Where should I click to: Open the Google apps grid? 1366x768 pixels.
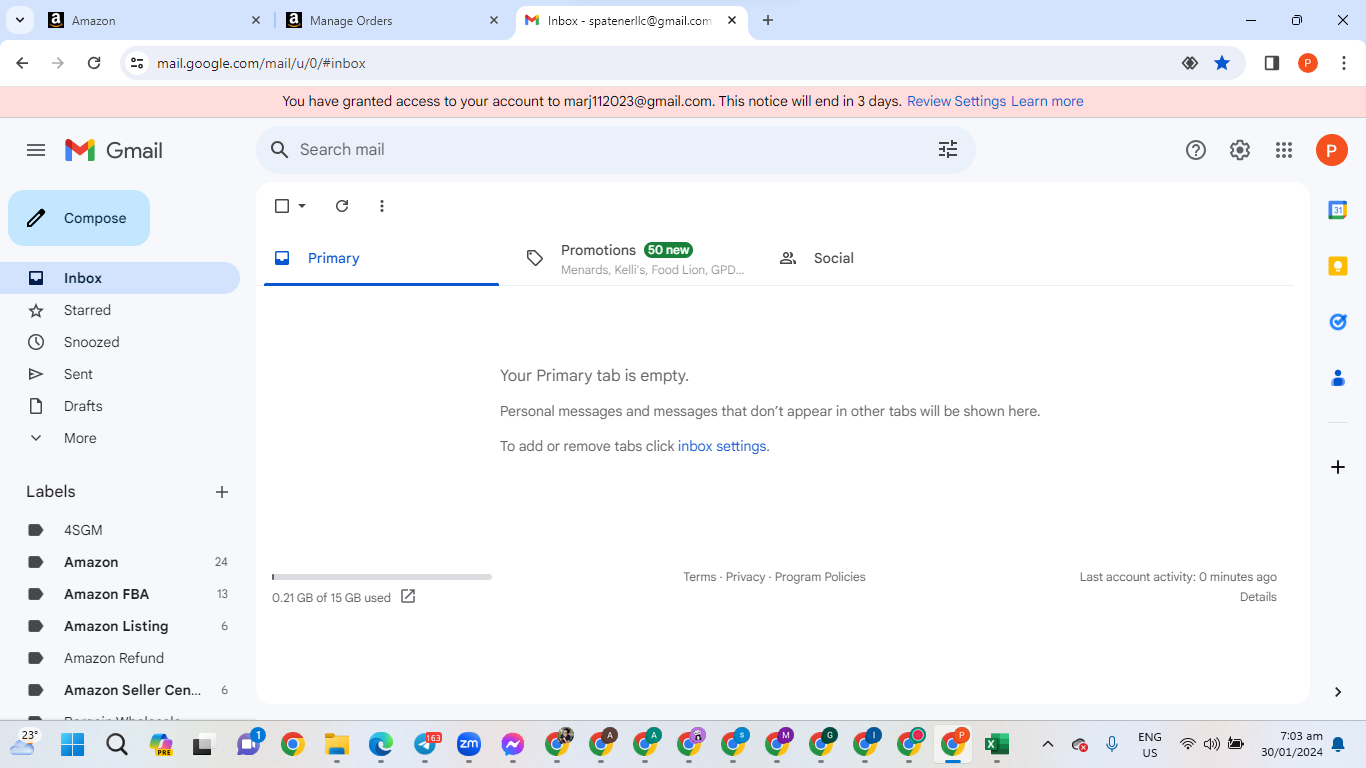pyautogui.click(x=1284, y=150)
